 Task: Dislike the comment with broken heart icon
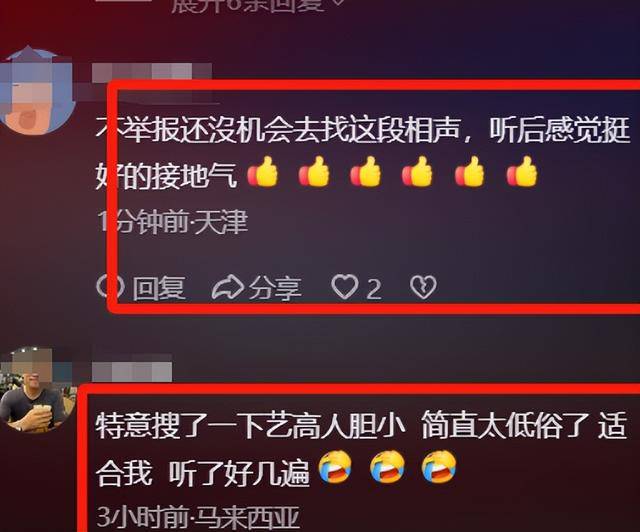pyautogui.click(x=423, y=287)
